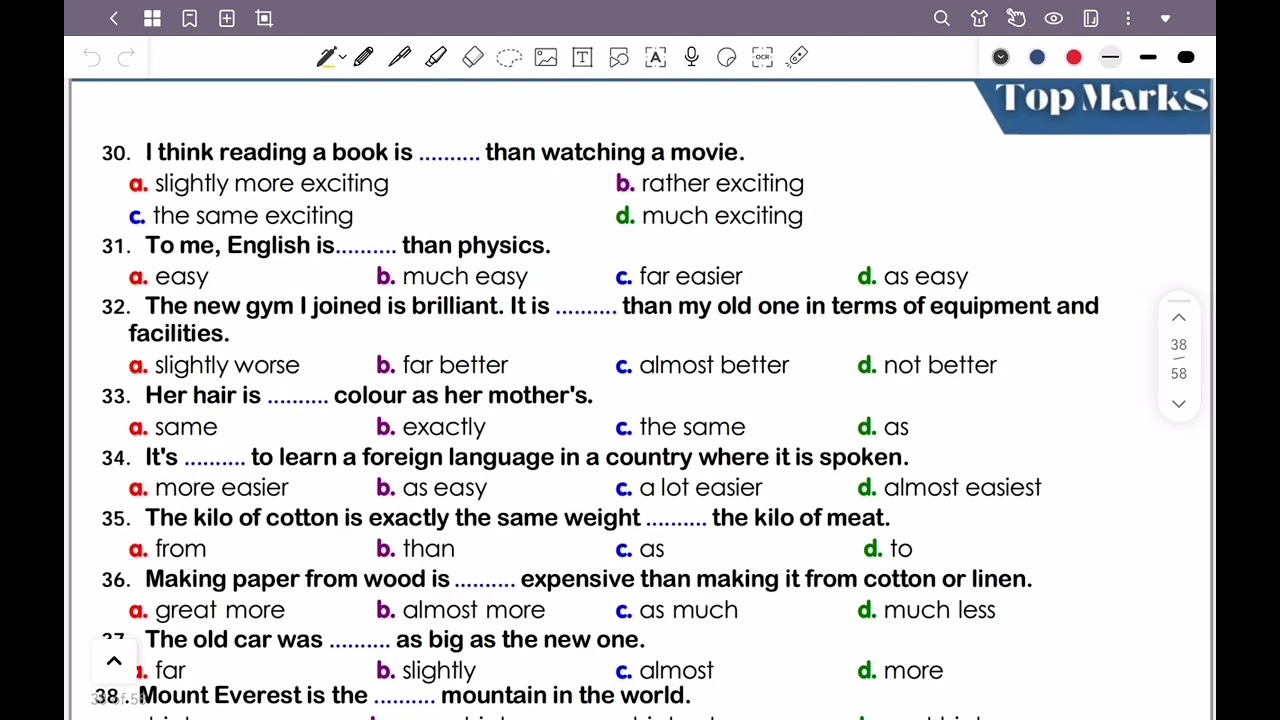Open the page layout icon in top bar
Image resolution: width=1280 pixels, height=720 pixels.
(1091, 18)
